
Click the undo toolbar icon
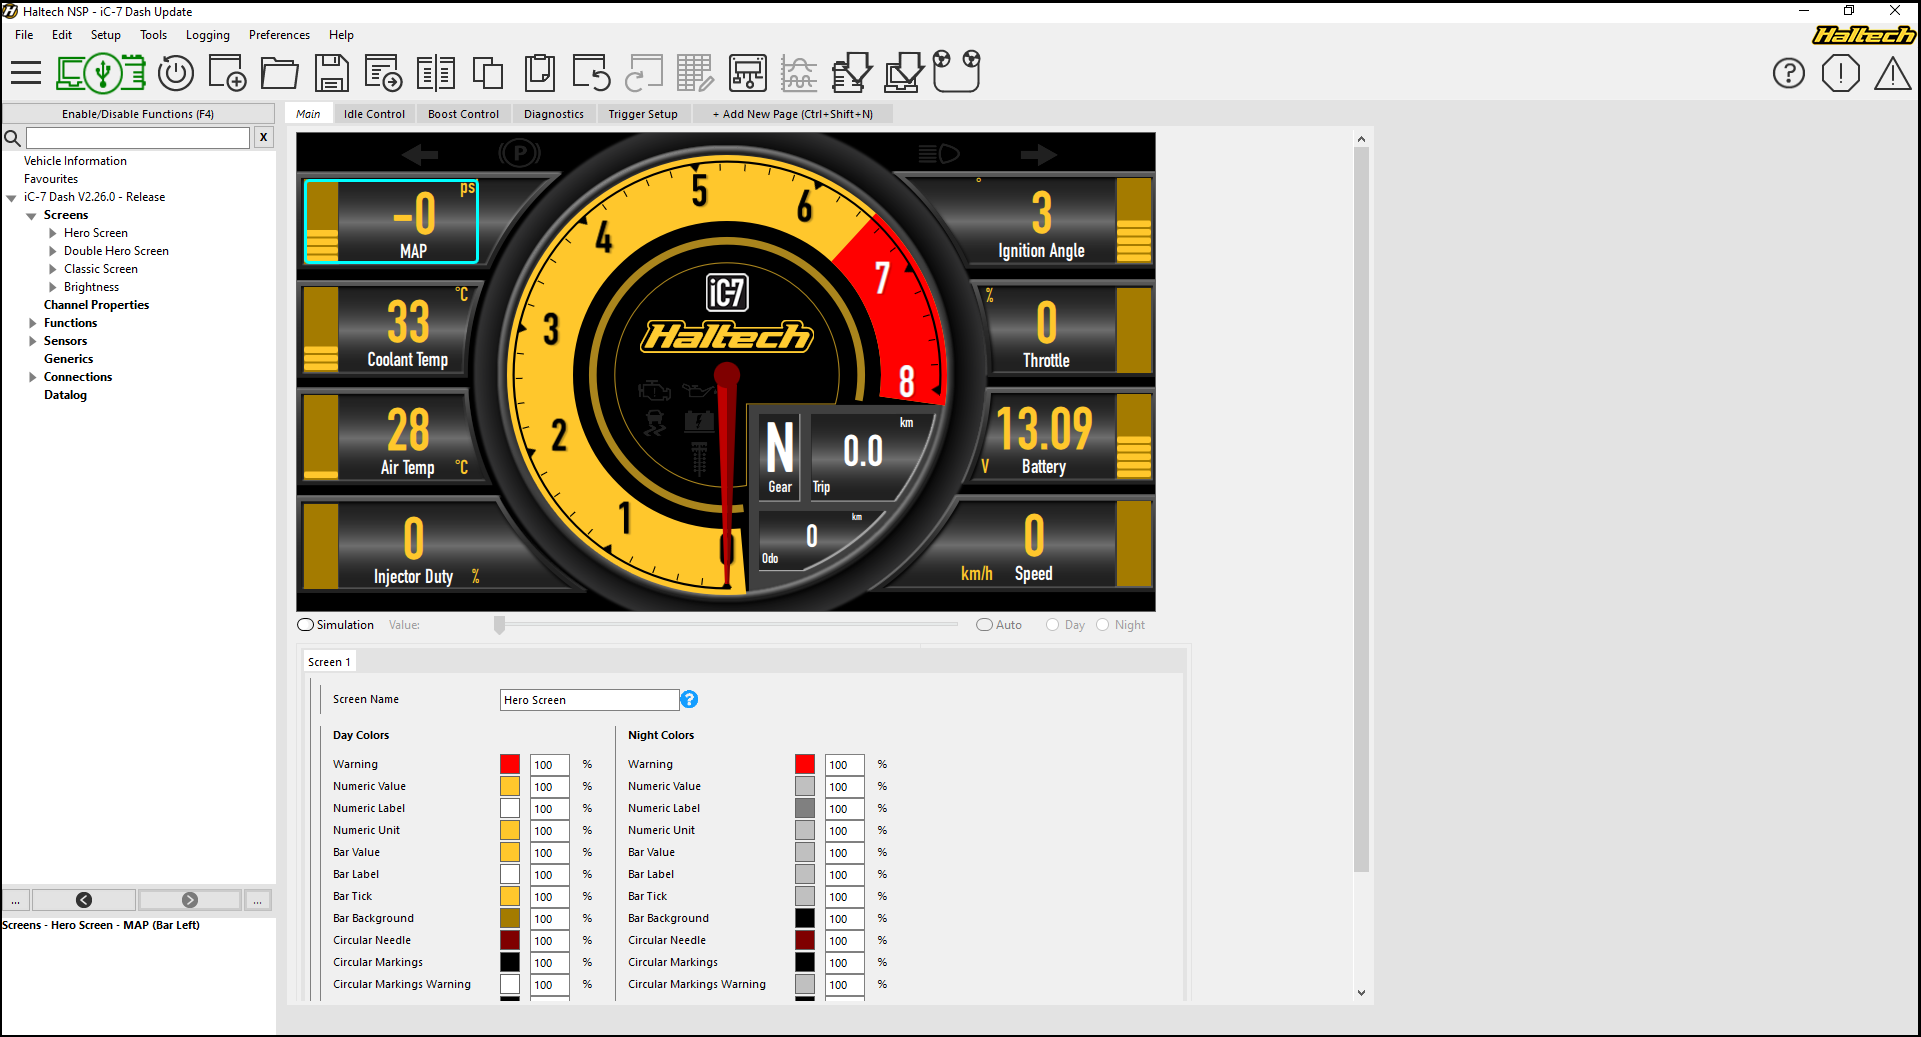(x=591, y=73)
